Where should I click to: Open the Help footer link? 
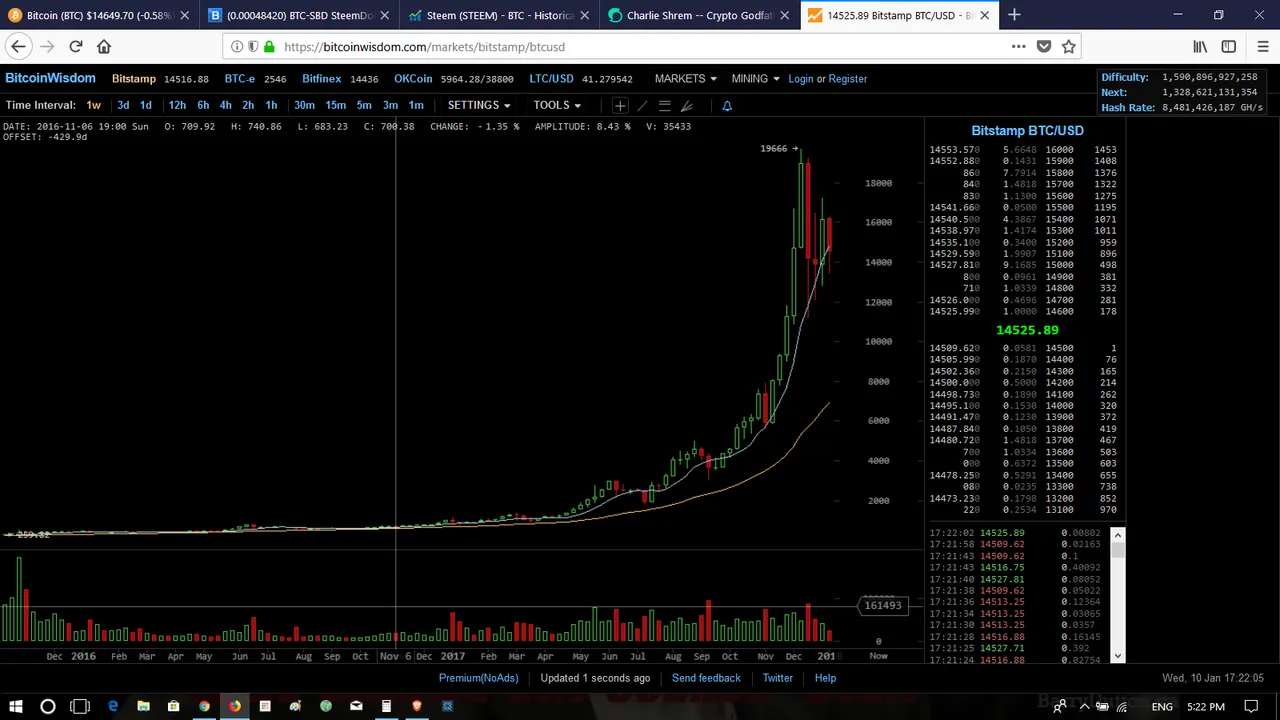(825, 678)
